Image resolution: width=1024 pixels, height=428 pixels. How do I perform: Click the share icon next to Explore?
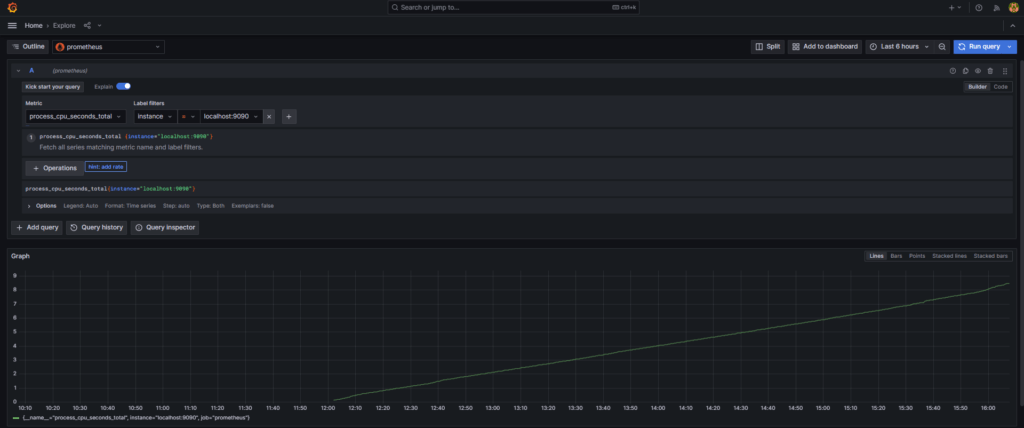tap(88, 25)
